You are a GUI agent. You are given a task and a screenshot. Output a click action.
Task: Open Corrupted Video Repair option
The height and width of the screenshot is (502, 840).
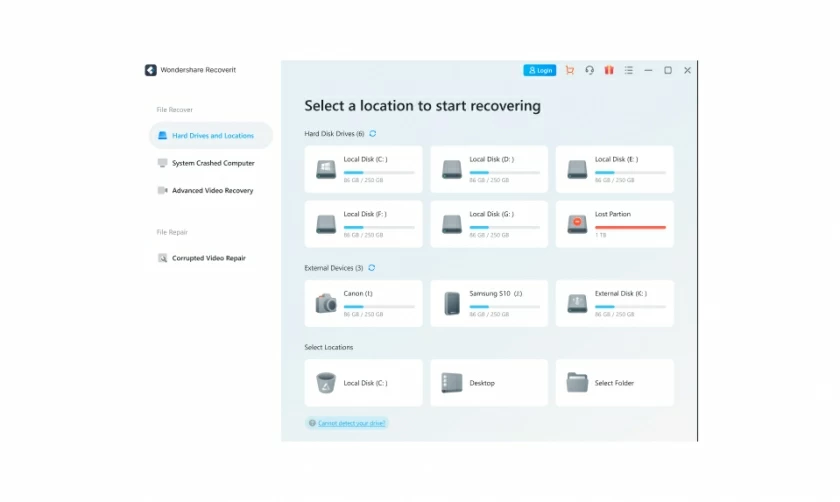[211, 258]
